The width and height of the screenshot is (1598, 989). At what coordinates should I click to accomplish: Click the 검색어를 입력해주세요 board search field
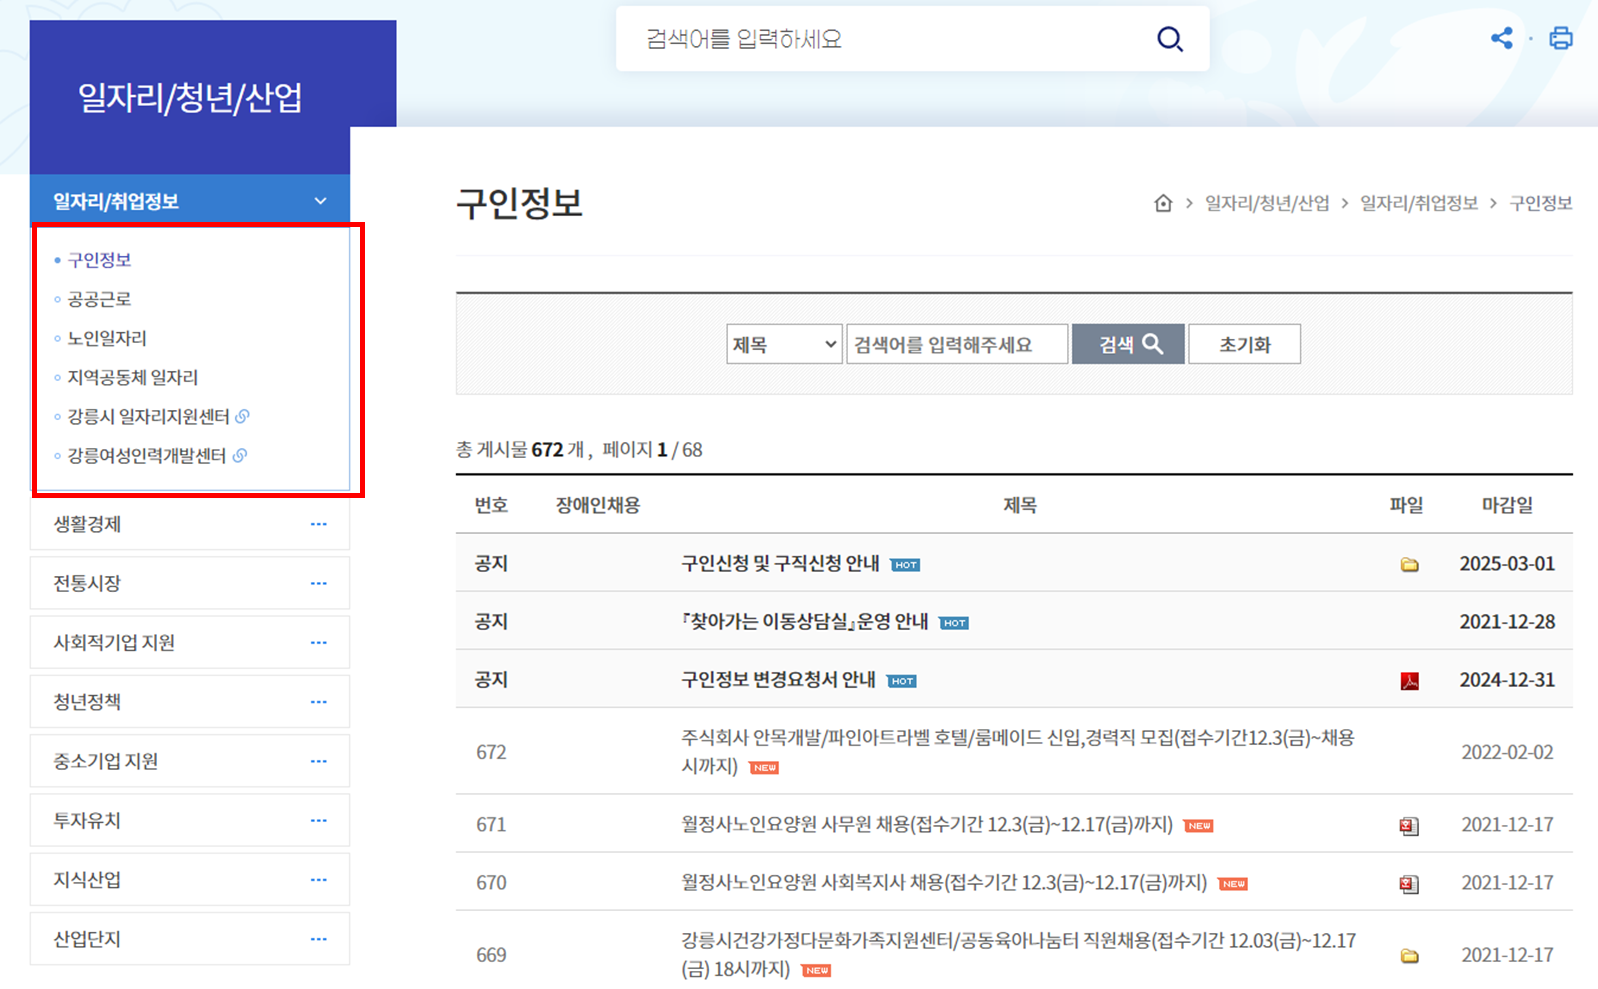[x=957, y=344]
